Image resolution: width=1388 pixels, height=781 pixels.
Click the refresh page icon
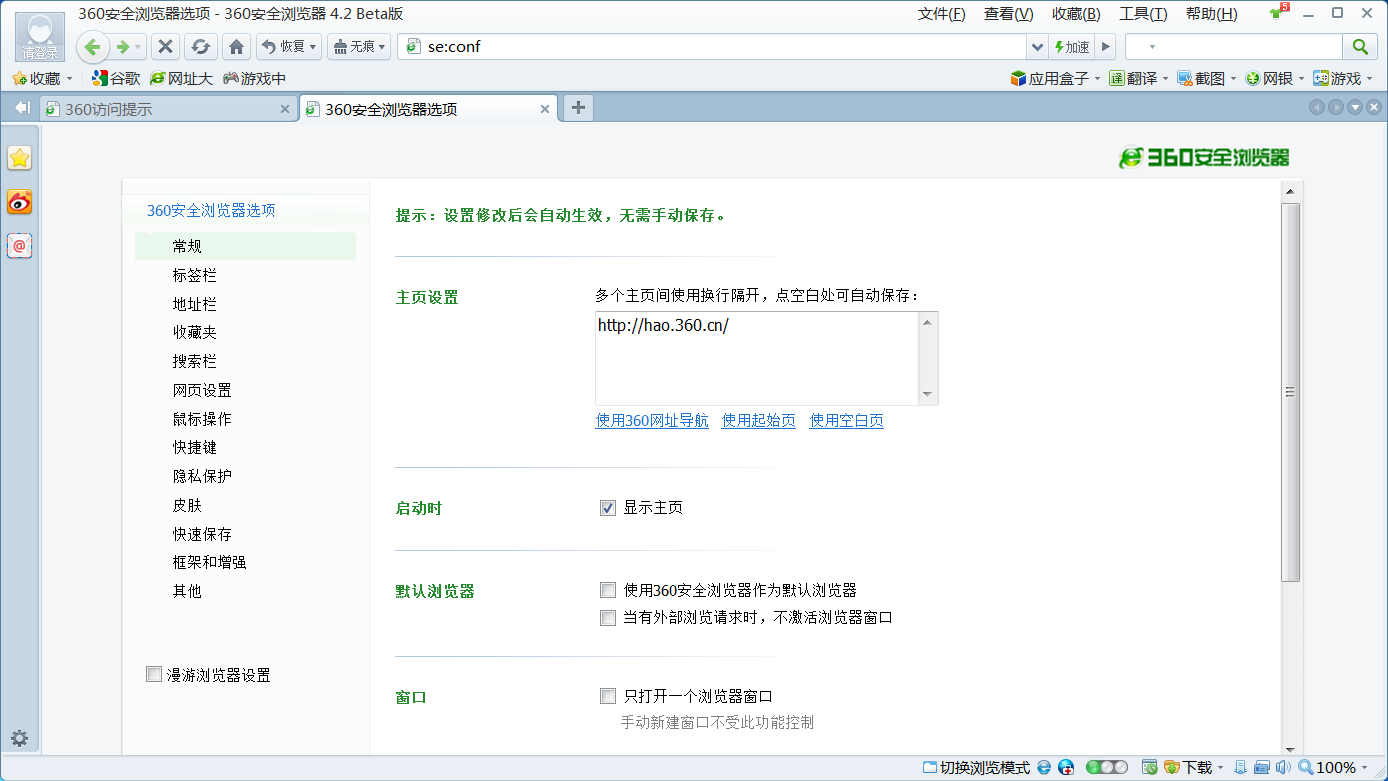(201, 47)
